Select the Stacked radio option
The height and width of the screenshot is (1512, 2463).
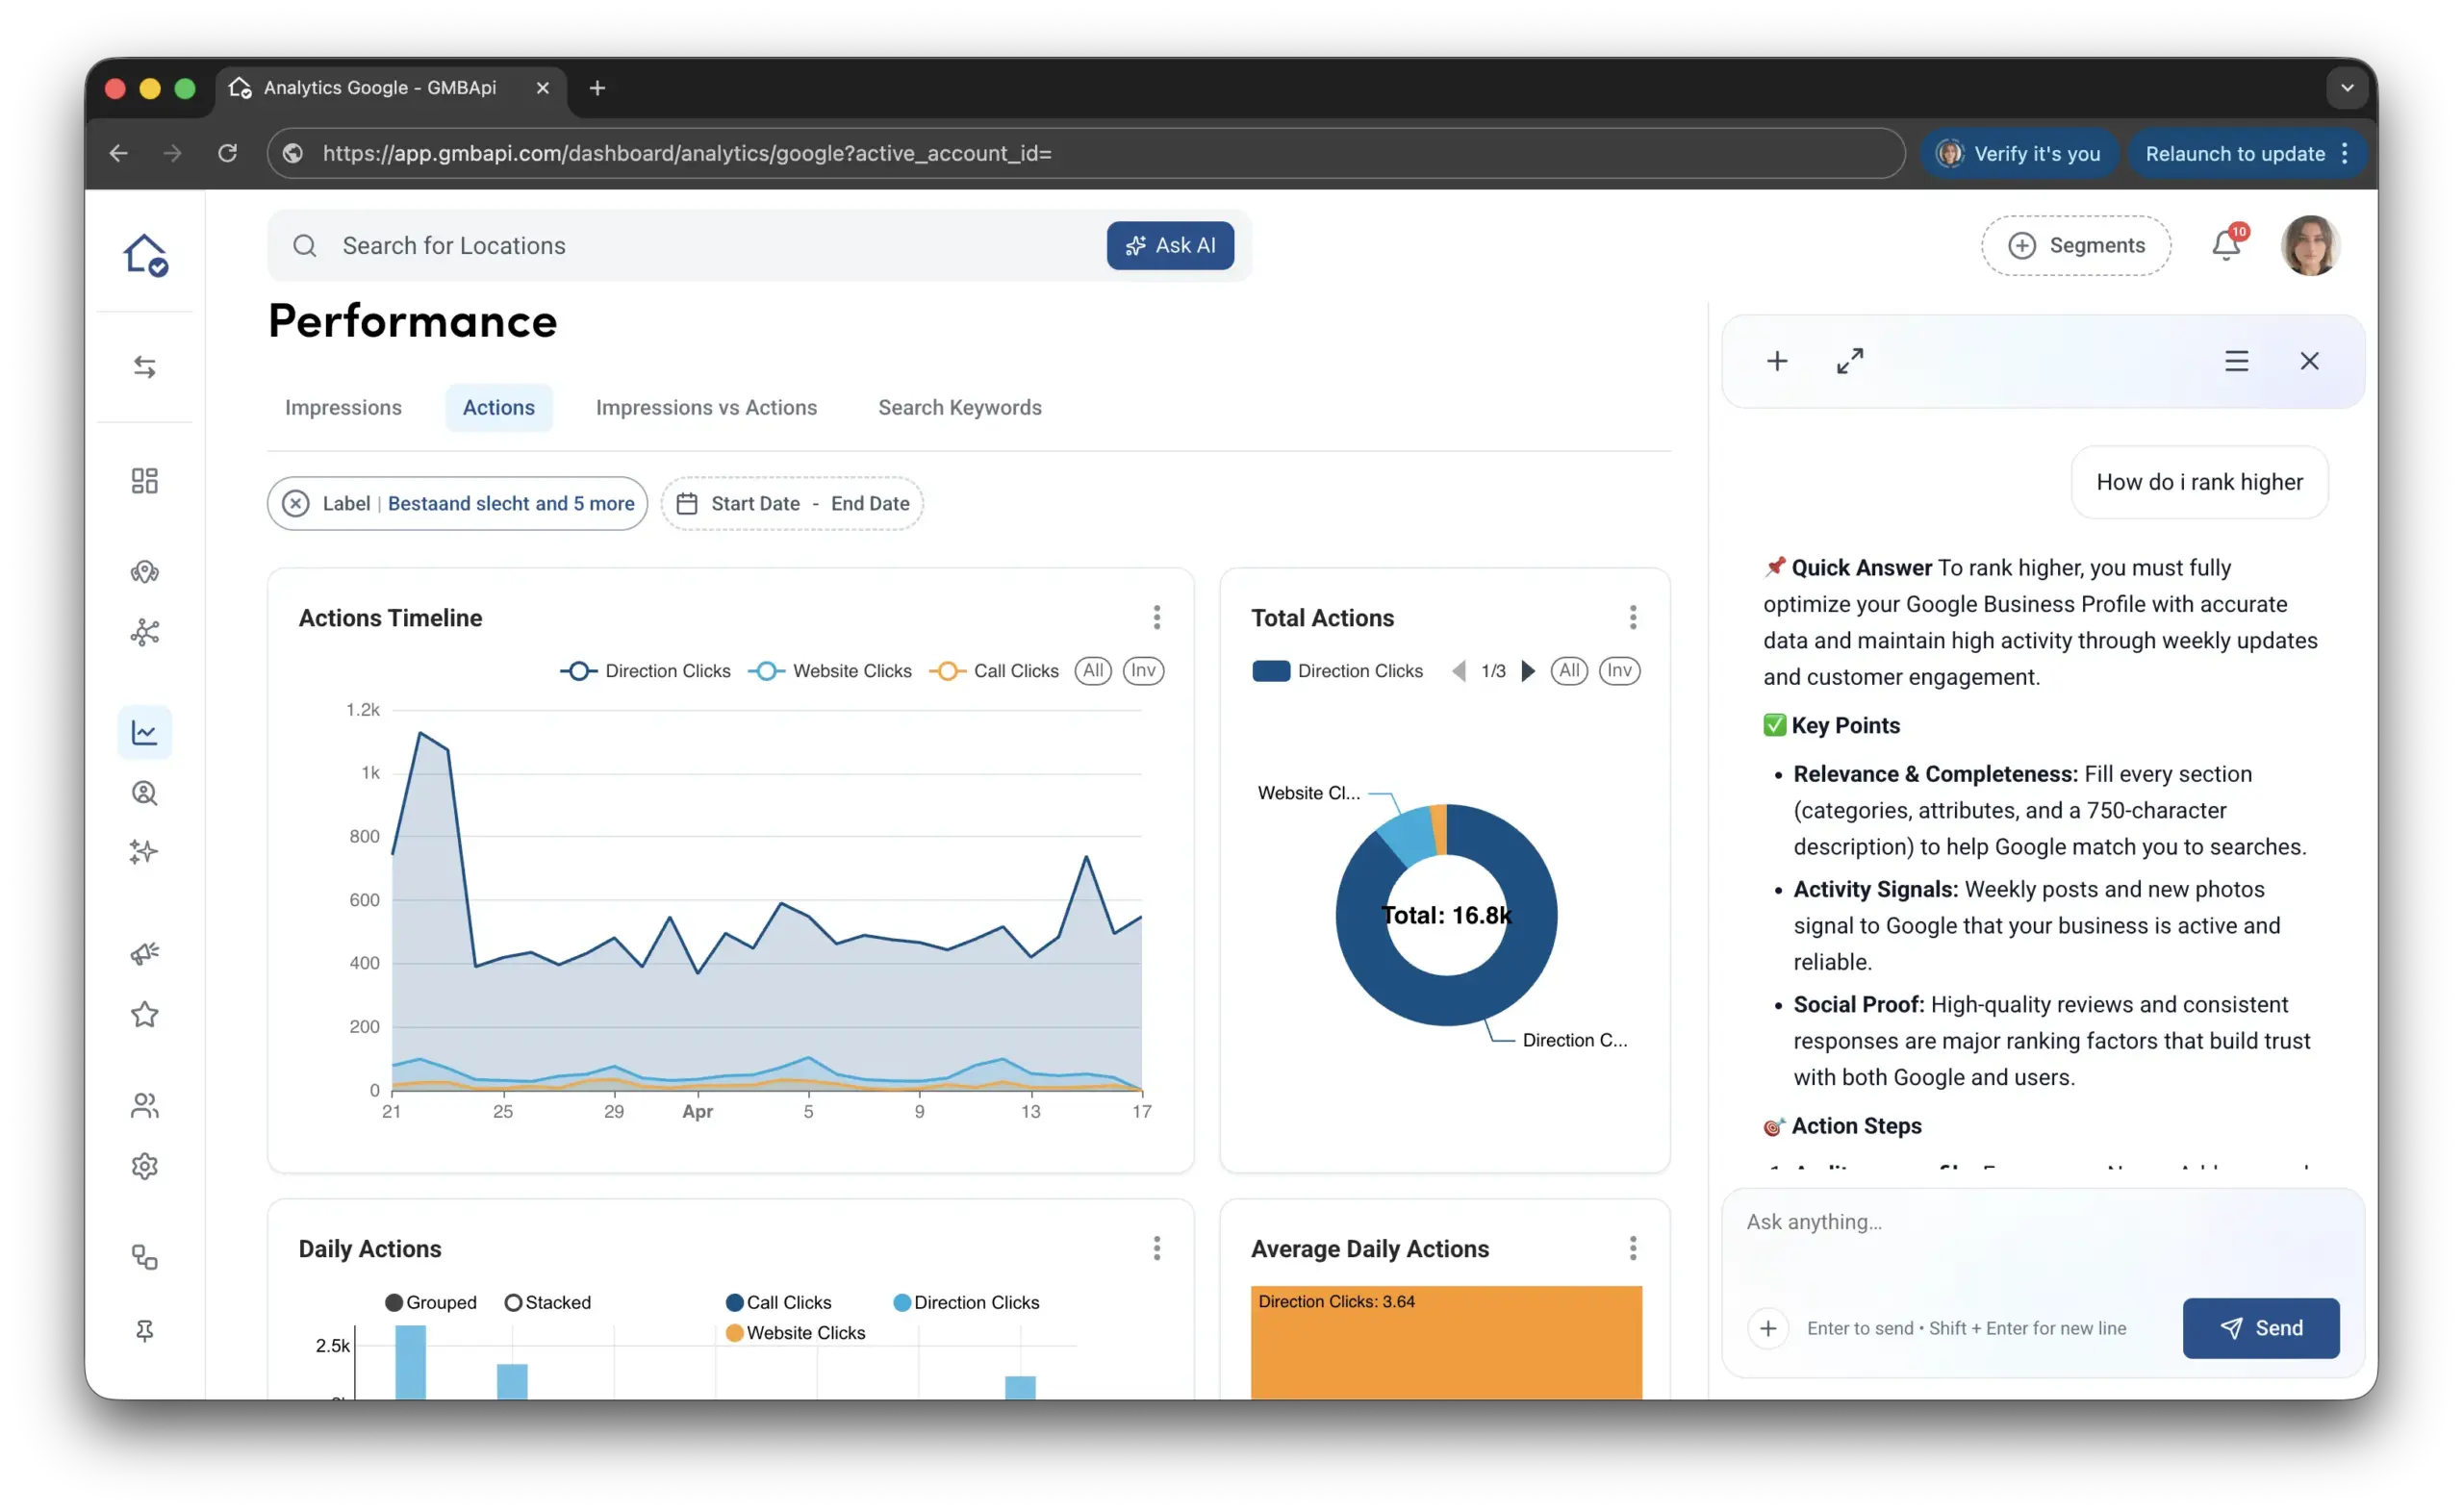(x=514, y=1303)
